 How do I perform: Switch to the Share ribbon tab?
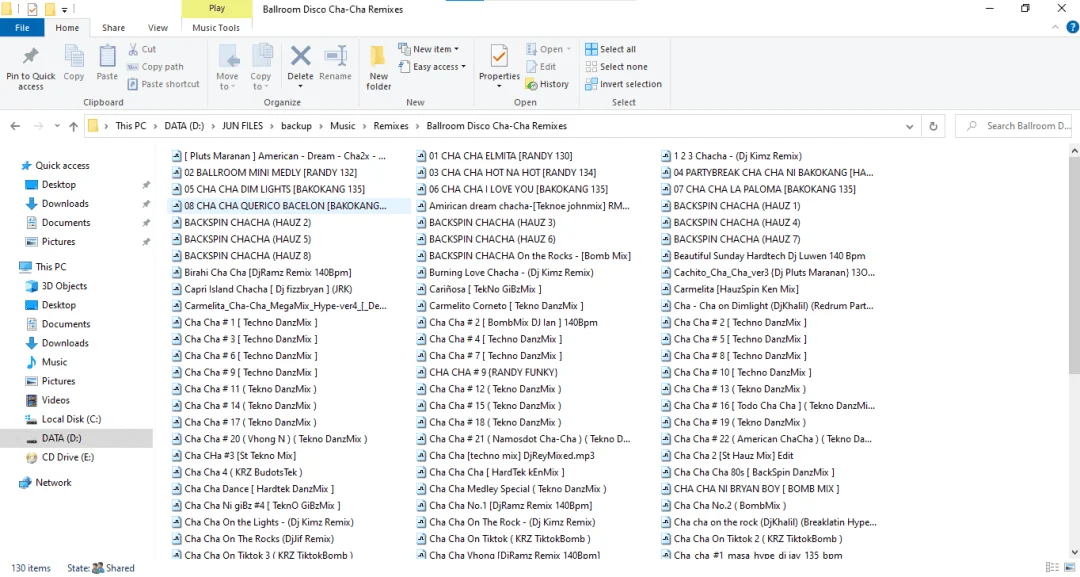click(114, 28)
